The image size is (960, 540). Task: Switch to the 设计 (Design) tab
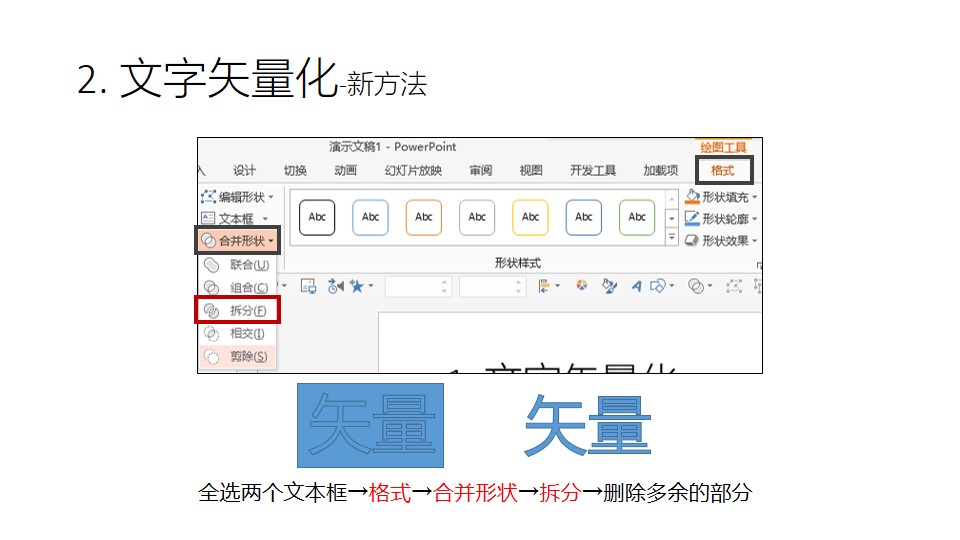pyautogui.click(x=244, y=170)
